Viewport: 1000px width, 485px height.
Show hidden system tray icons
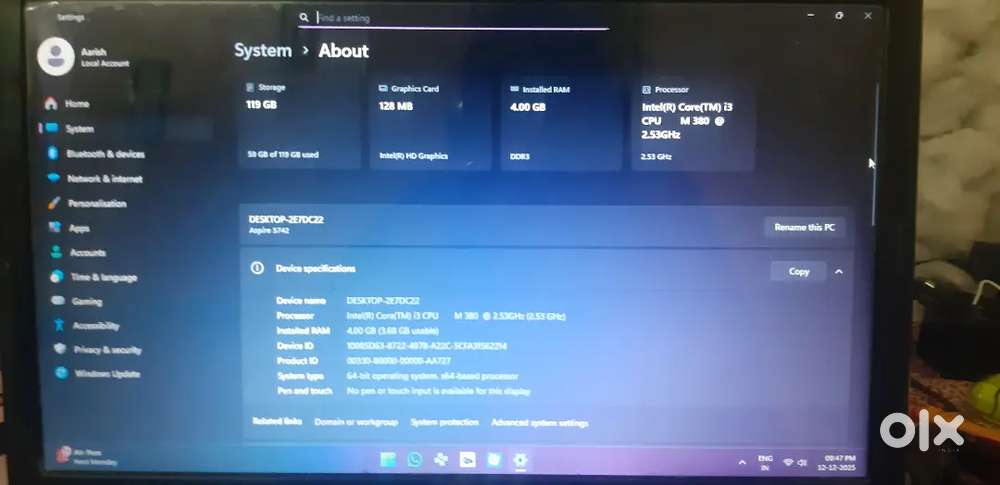pos(742,463)
